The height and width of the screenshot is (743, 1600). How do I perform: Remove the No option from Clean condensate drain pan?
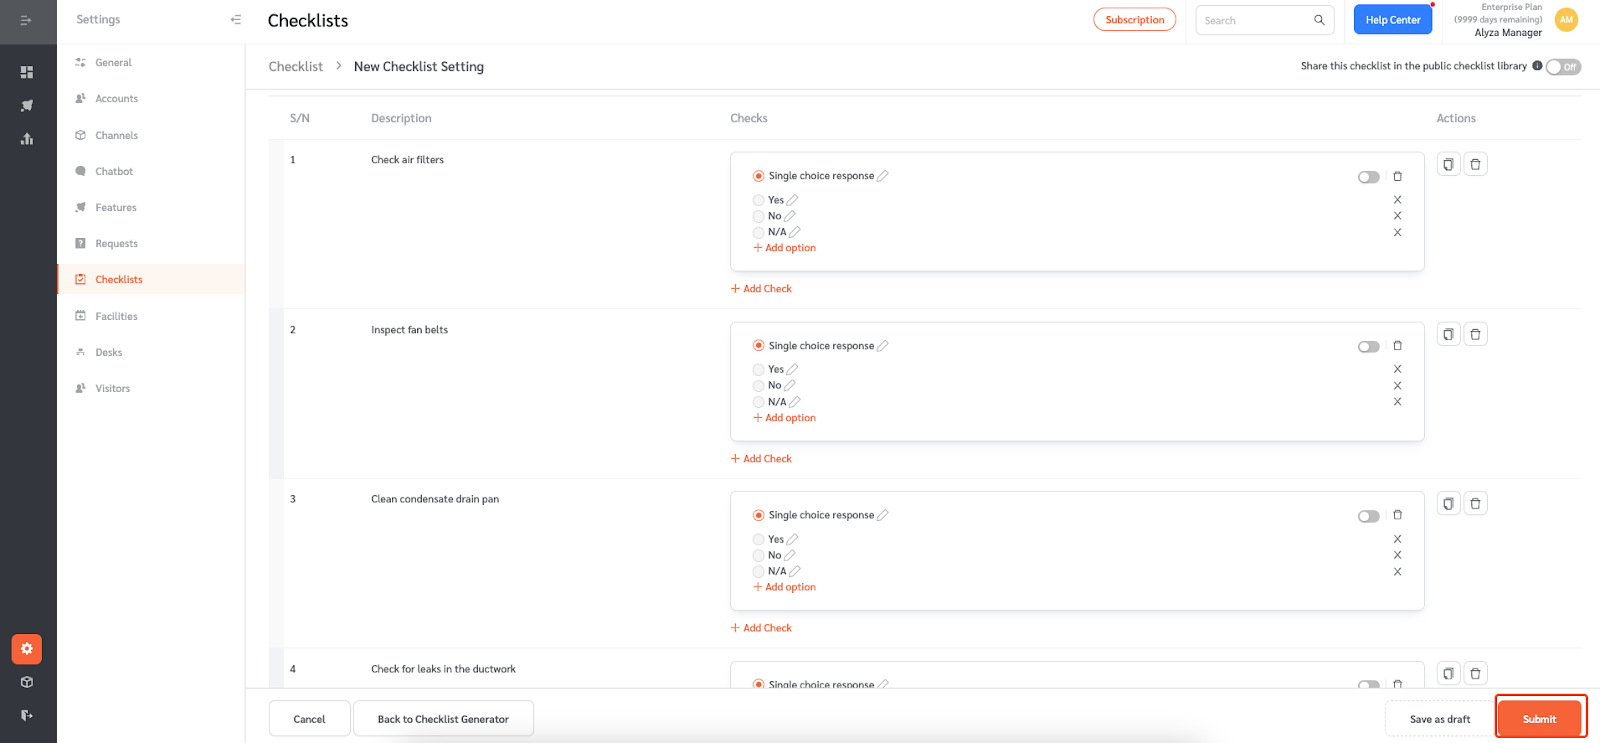(x=1398, y=555)
